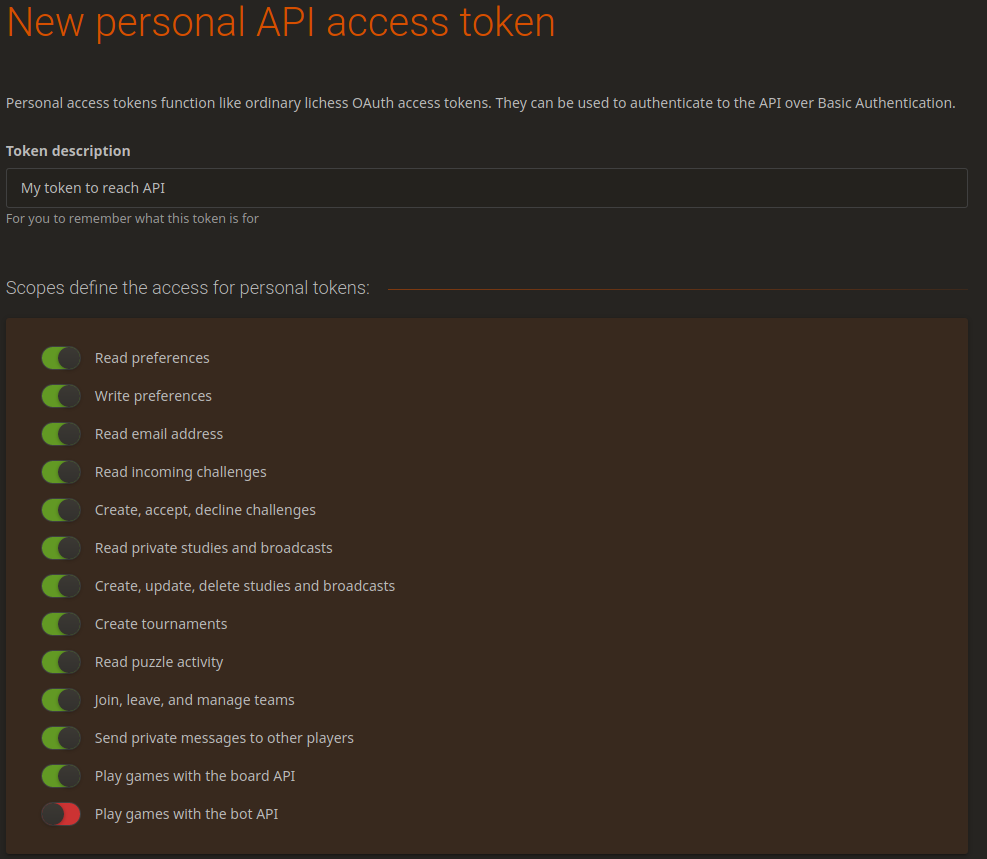Screen dimensions: 987x859
Task: Switch off Read incoming challenges toggle
Action: (x=61, y=472)
